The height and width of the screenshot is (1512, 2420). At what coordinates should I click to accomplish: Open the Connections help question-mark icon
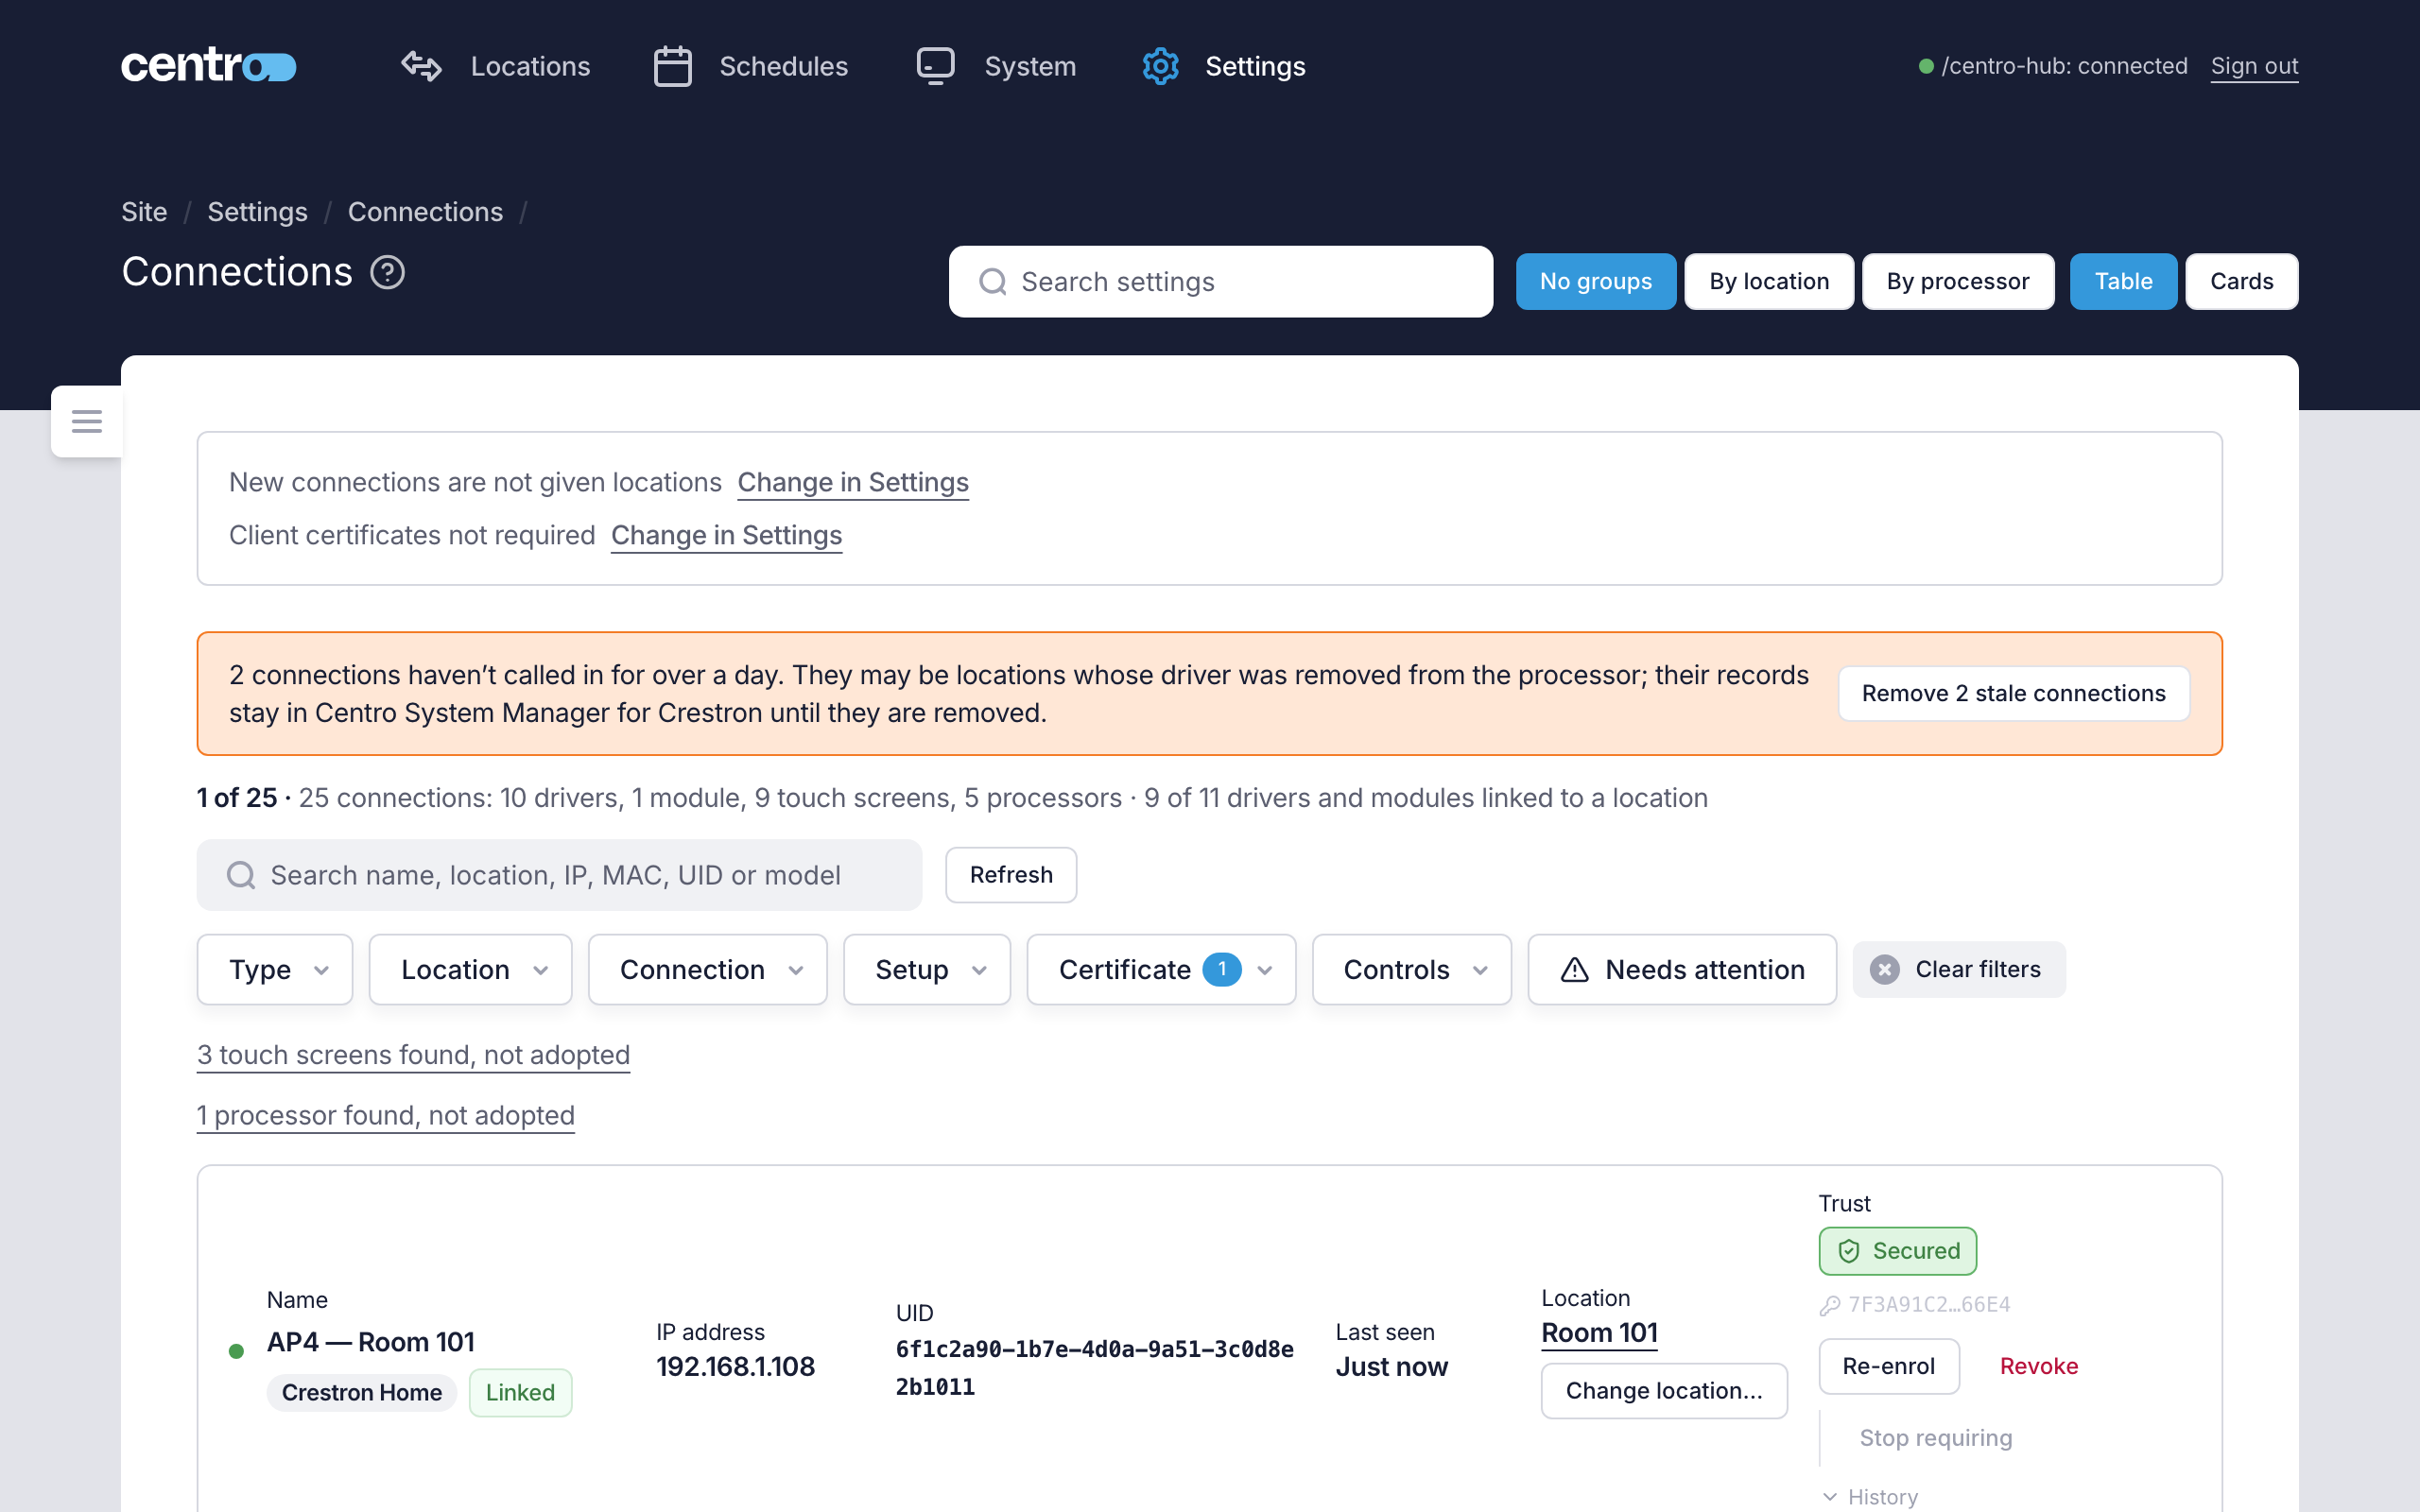pos(387,272)
